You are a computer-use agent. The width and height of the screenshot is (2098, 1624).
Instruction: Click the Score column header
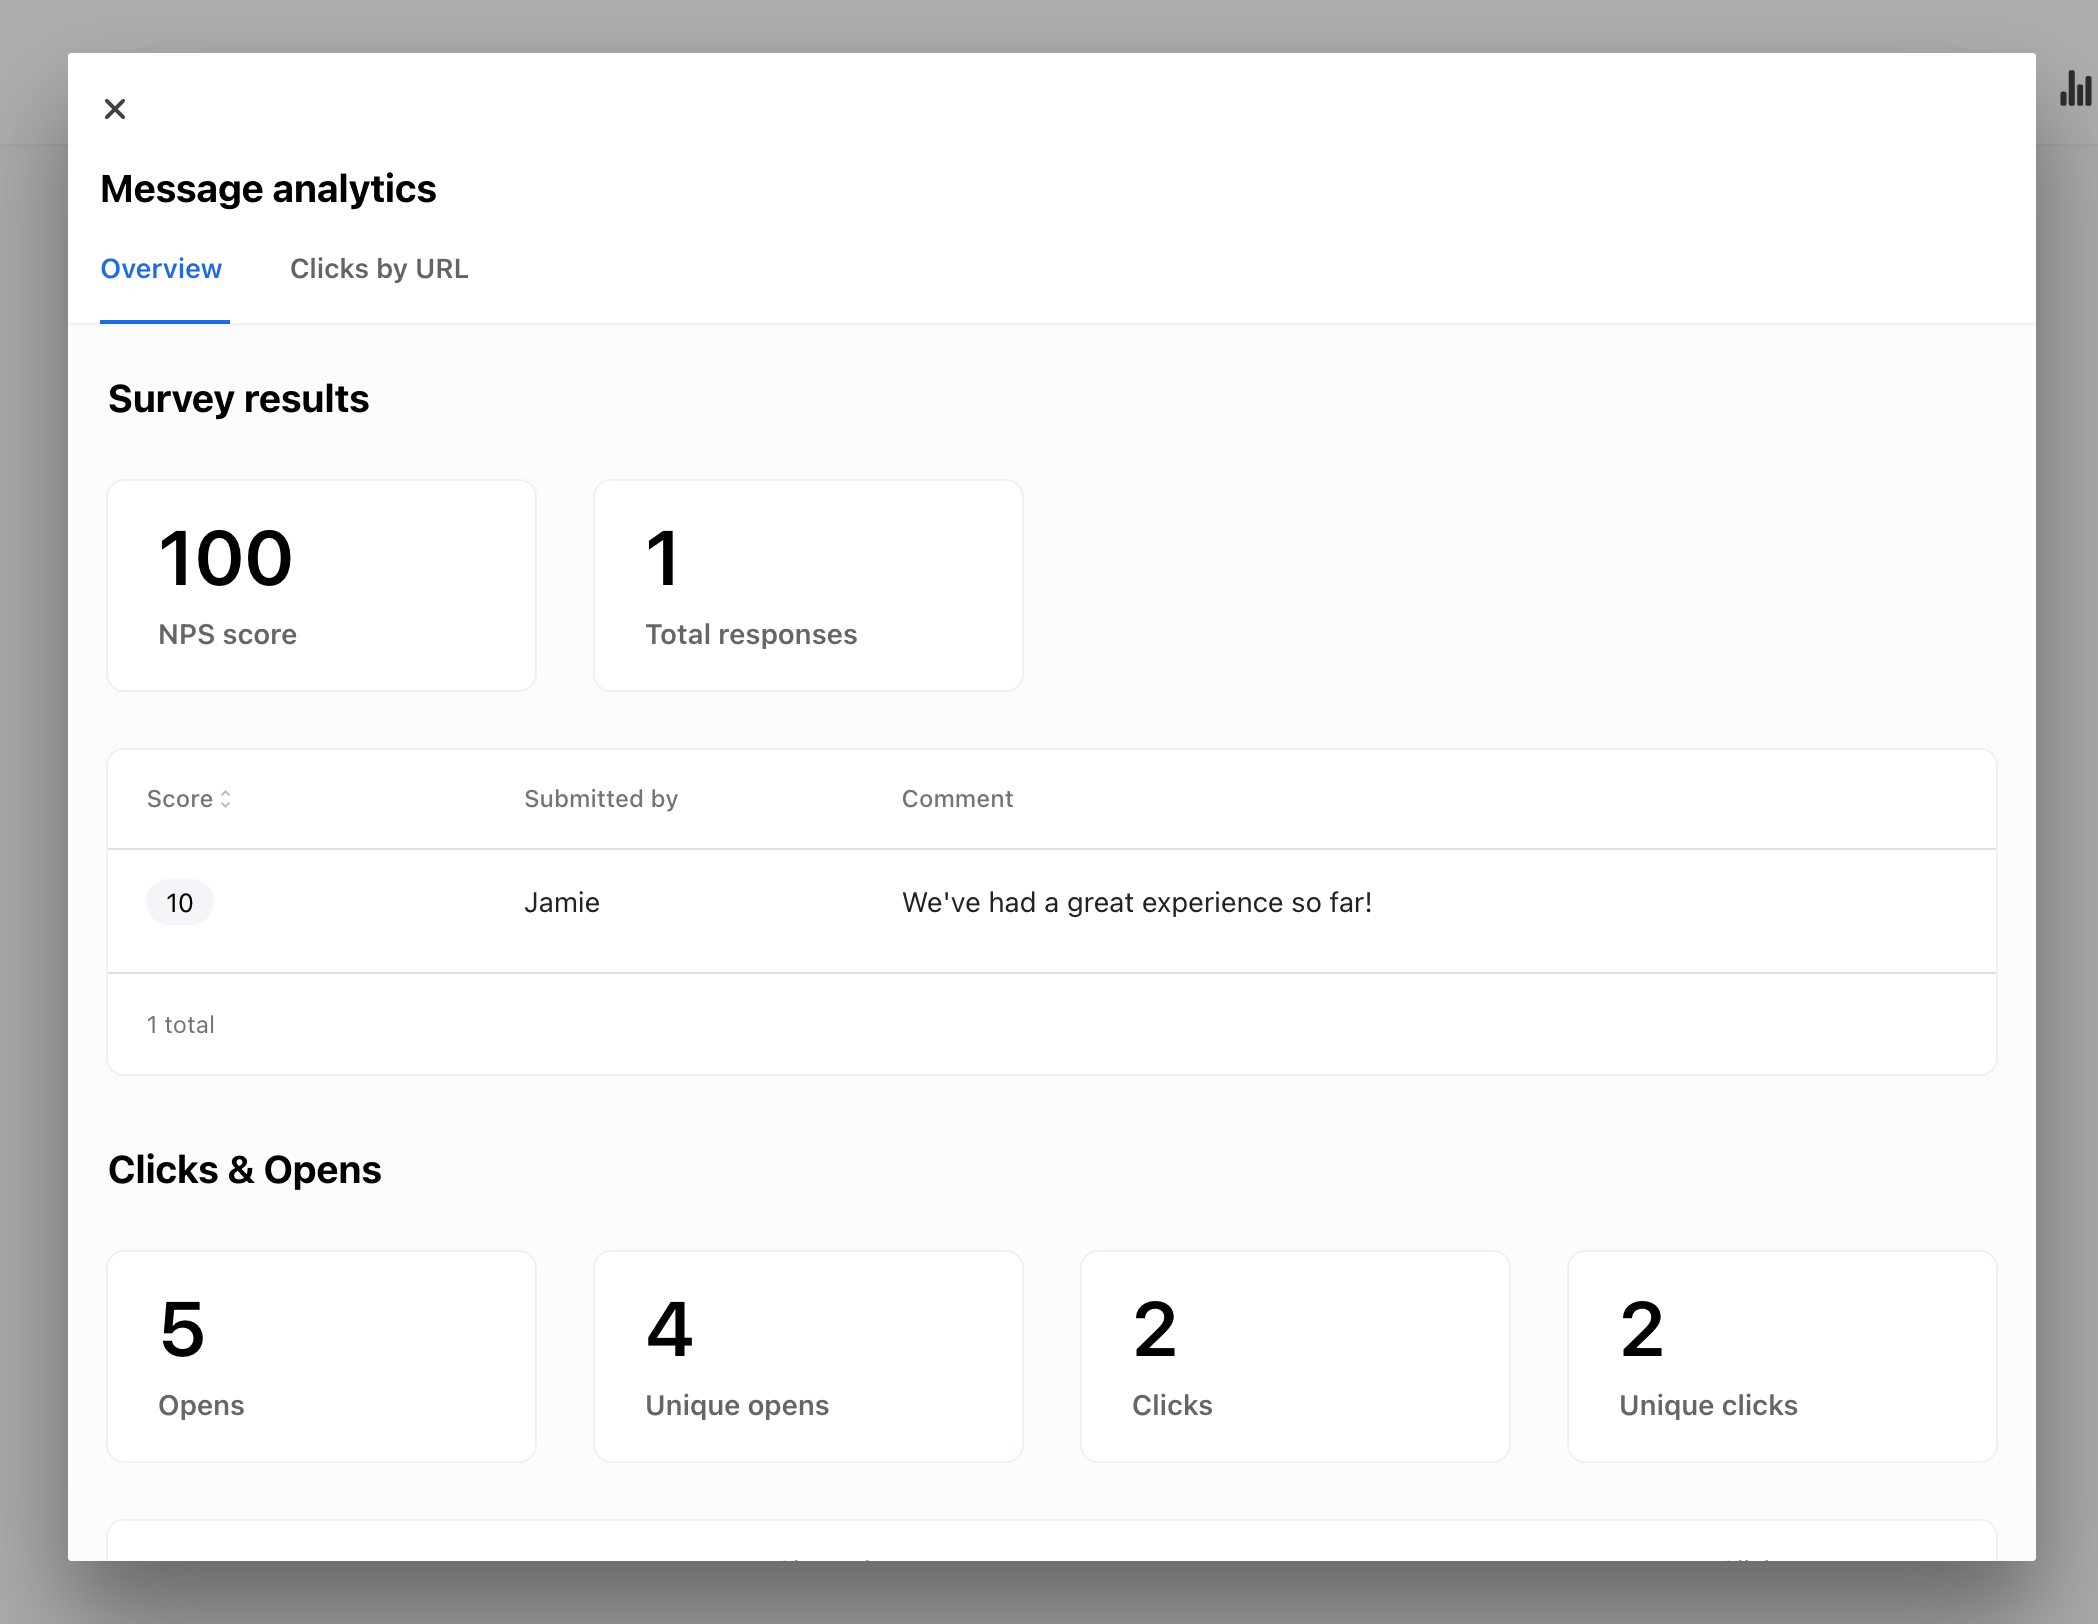(x=180, y=799)
